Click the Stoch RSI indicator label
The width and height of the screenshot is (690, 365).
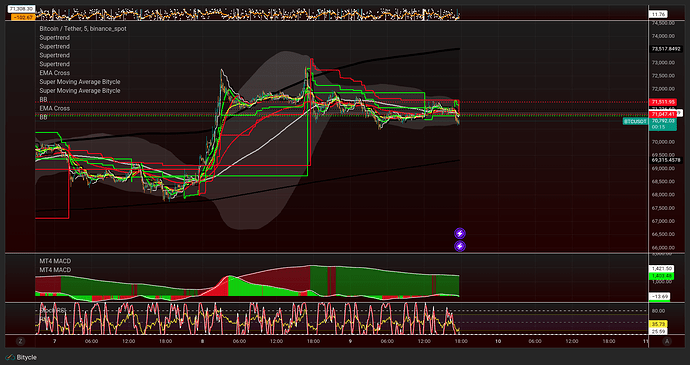coord(52,311)
